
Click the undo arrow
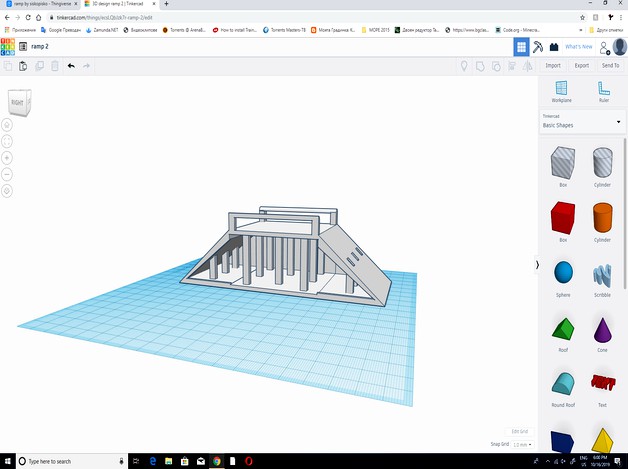70,66
